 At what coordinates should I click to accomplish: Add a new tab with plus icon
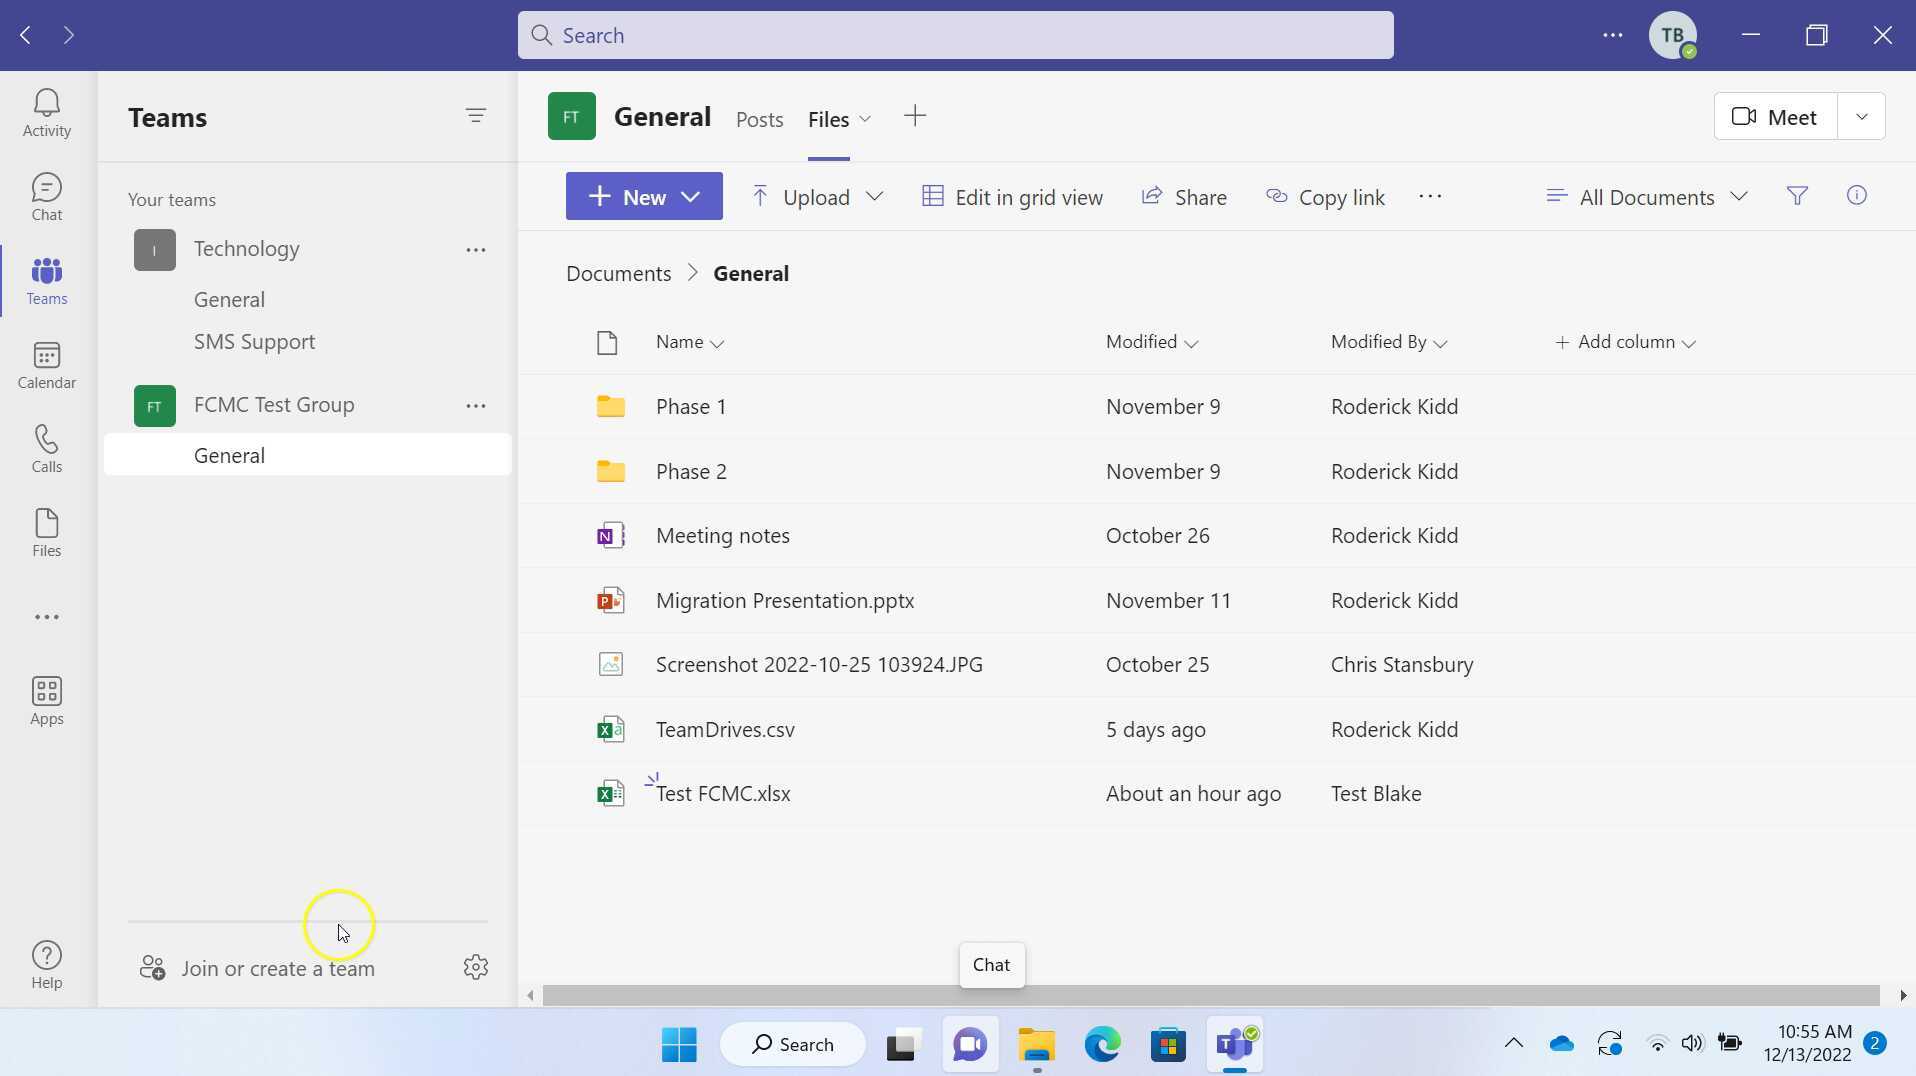914,116
